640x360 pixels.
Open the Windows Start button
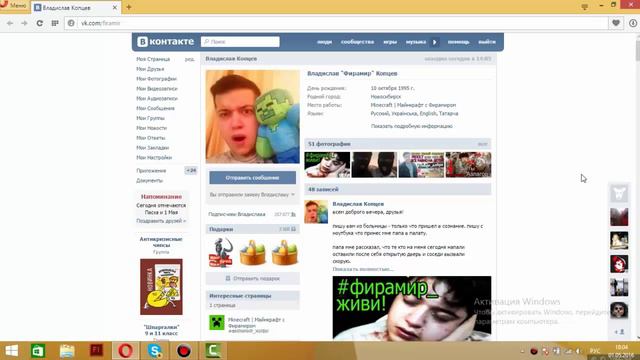[x=11, y=351]
